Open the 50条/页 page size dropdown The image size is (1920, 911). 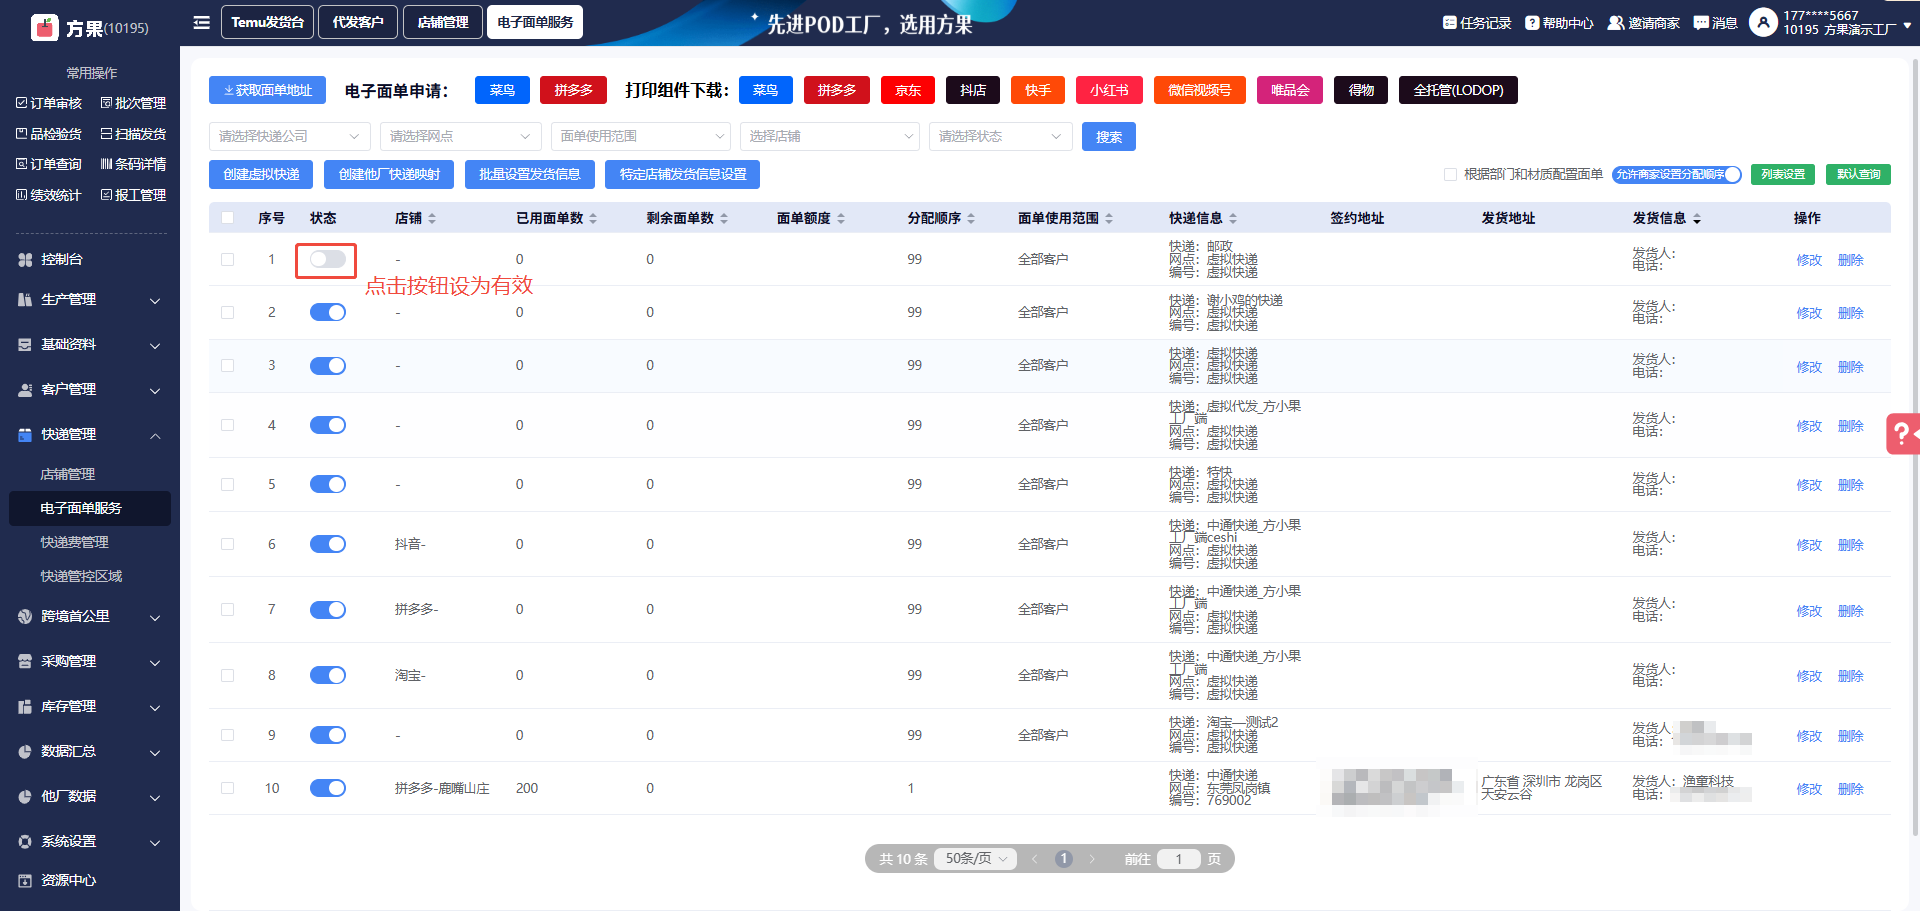pos(975,859)
